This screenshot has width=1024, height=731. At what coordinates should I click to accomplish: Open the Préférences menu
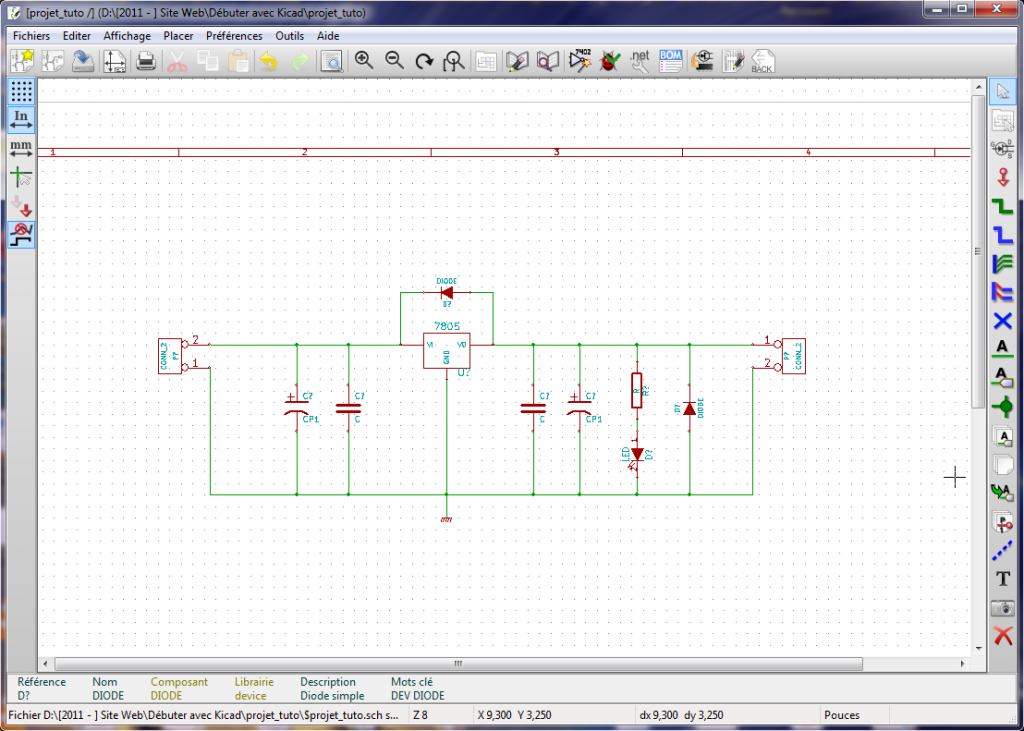click(x=234, y=36)
